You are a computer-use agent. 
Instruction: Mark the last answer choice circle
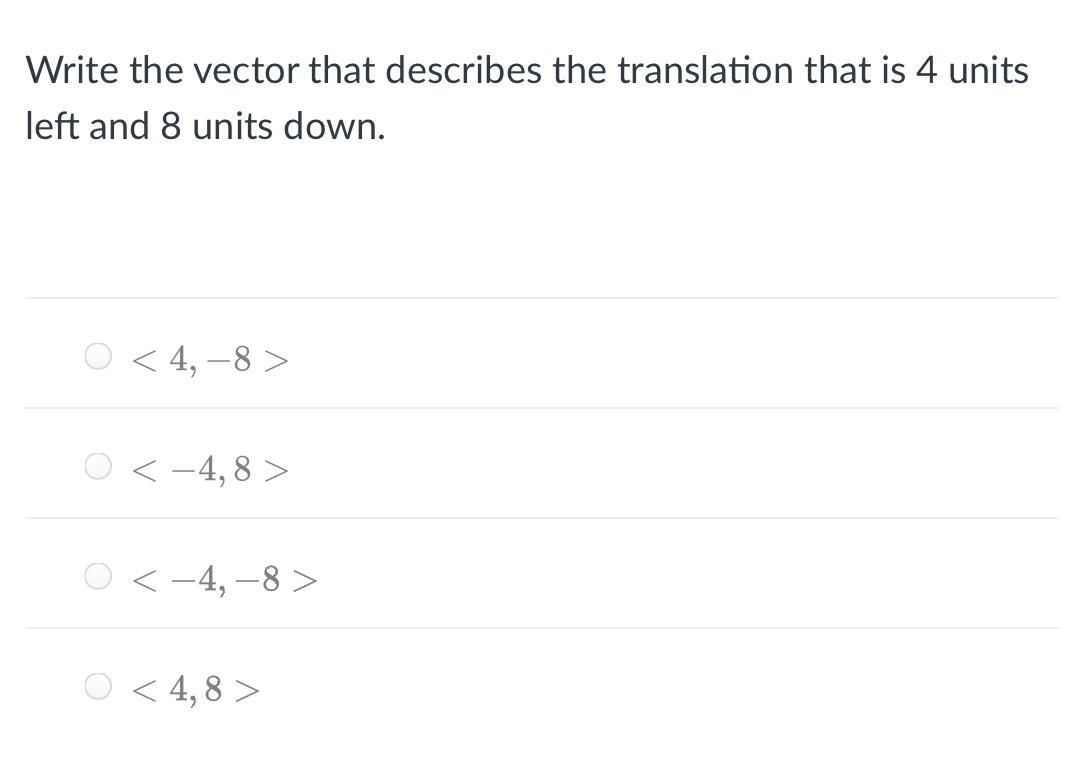(x=98, y=686)
